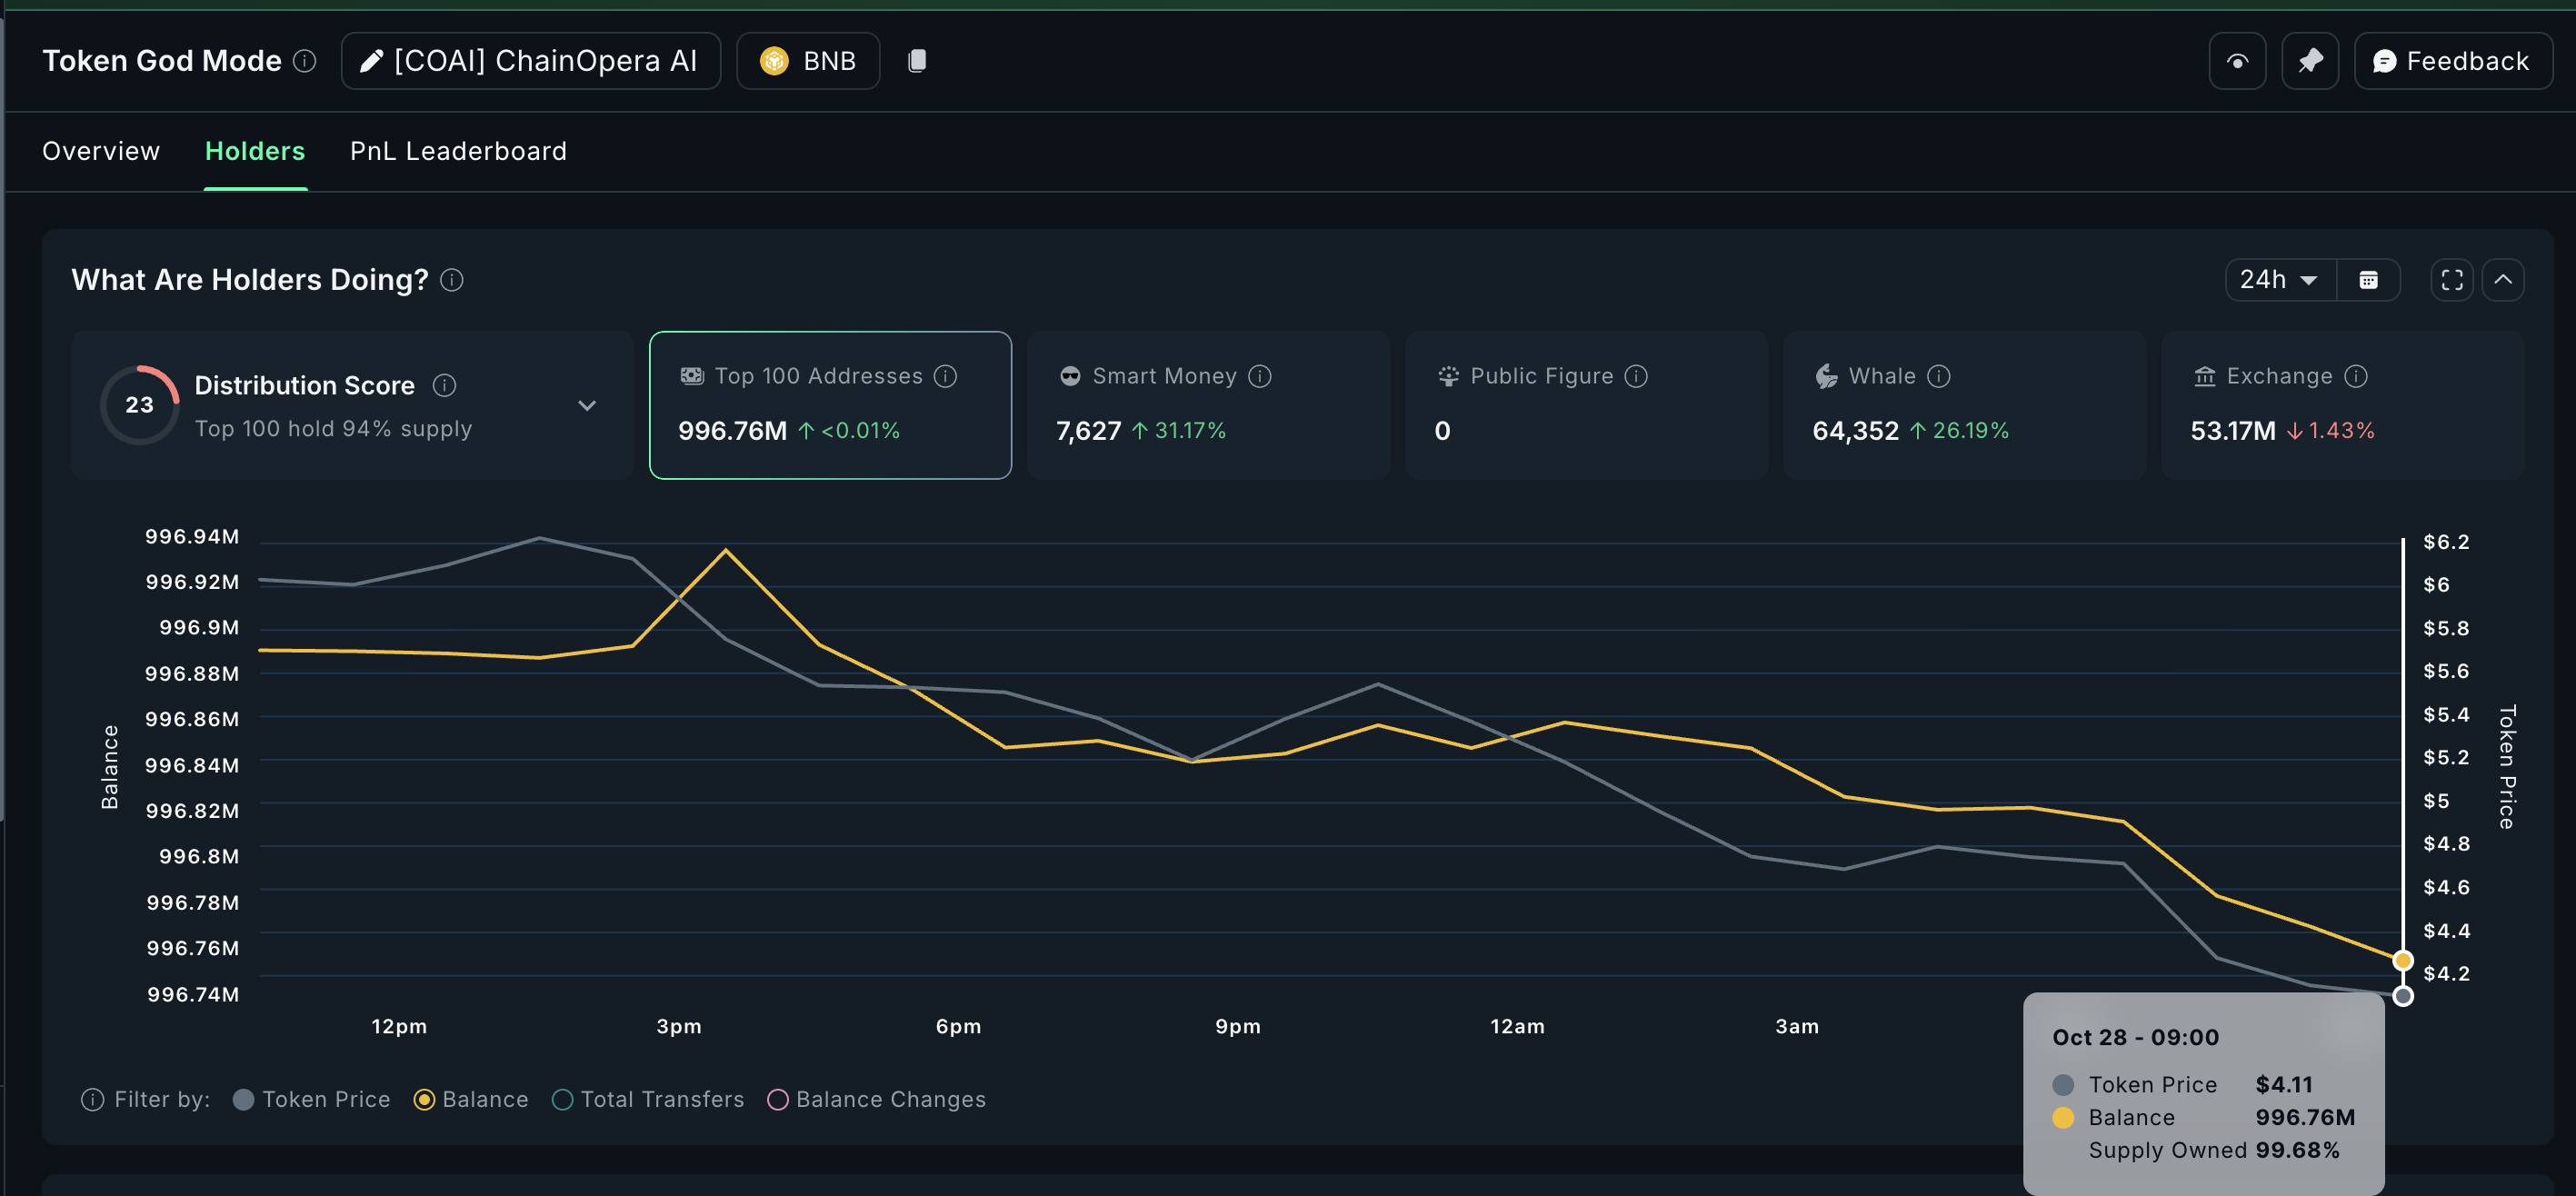Screen dimensions: 2576x1196
Task: Edit the [COAI] ChainOpera AI token field
Action: point(530,61)
